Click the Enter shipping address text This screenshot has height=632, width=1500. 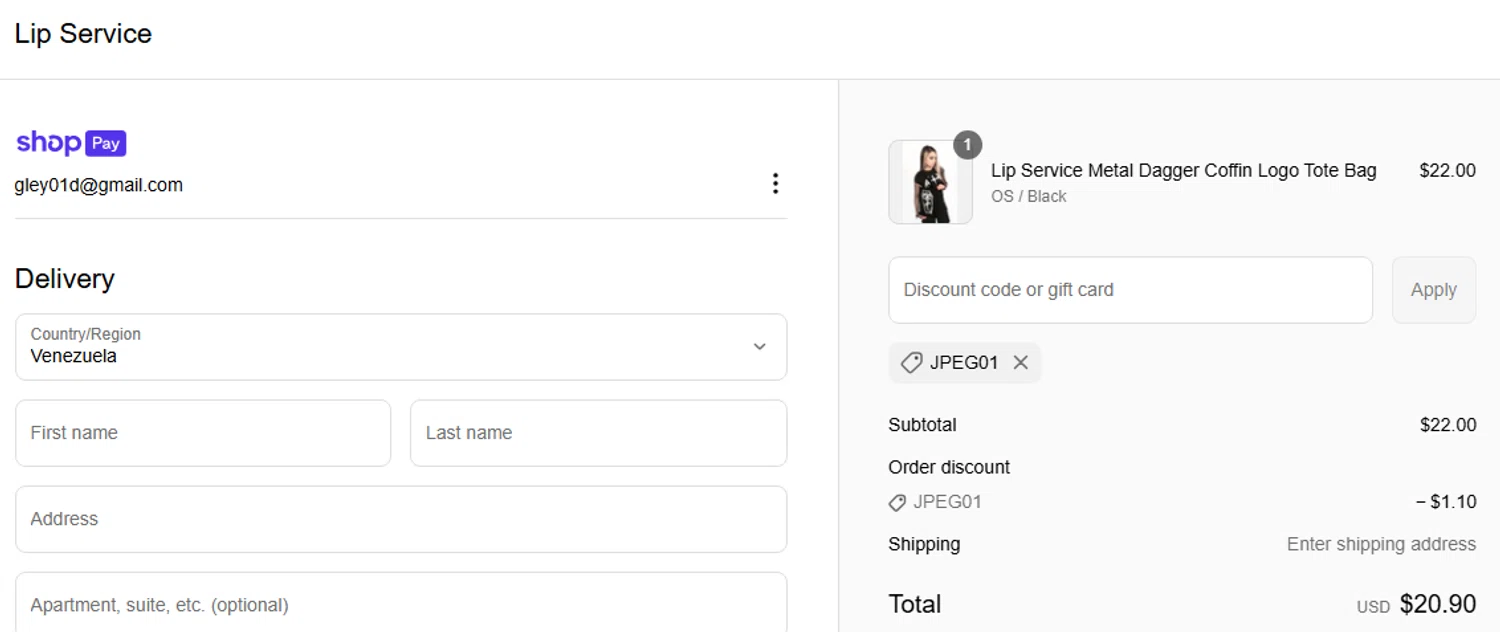1381,545
